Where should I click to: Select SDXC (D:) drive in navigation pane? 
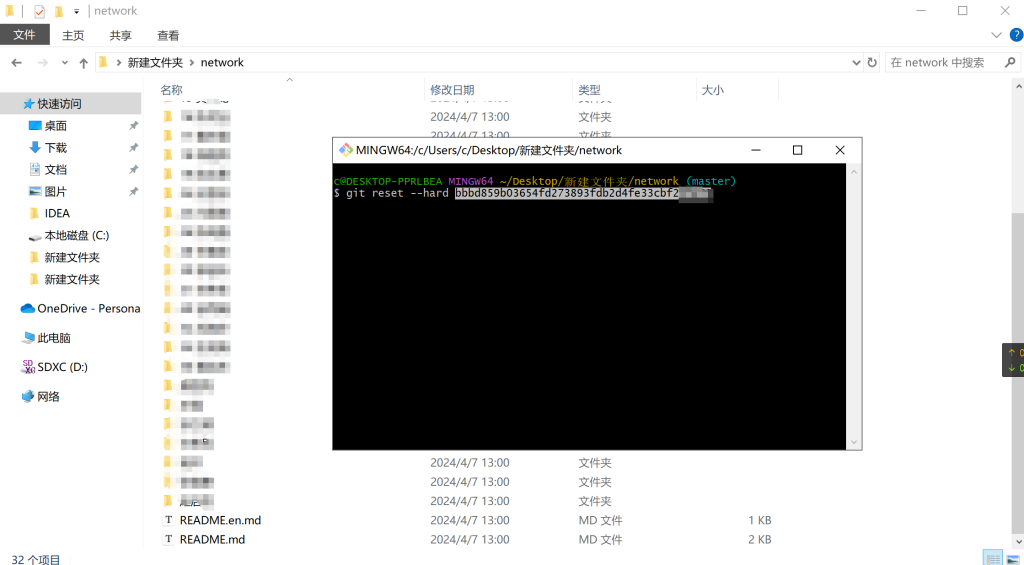[62, 367]
